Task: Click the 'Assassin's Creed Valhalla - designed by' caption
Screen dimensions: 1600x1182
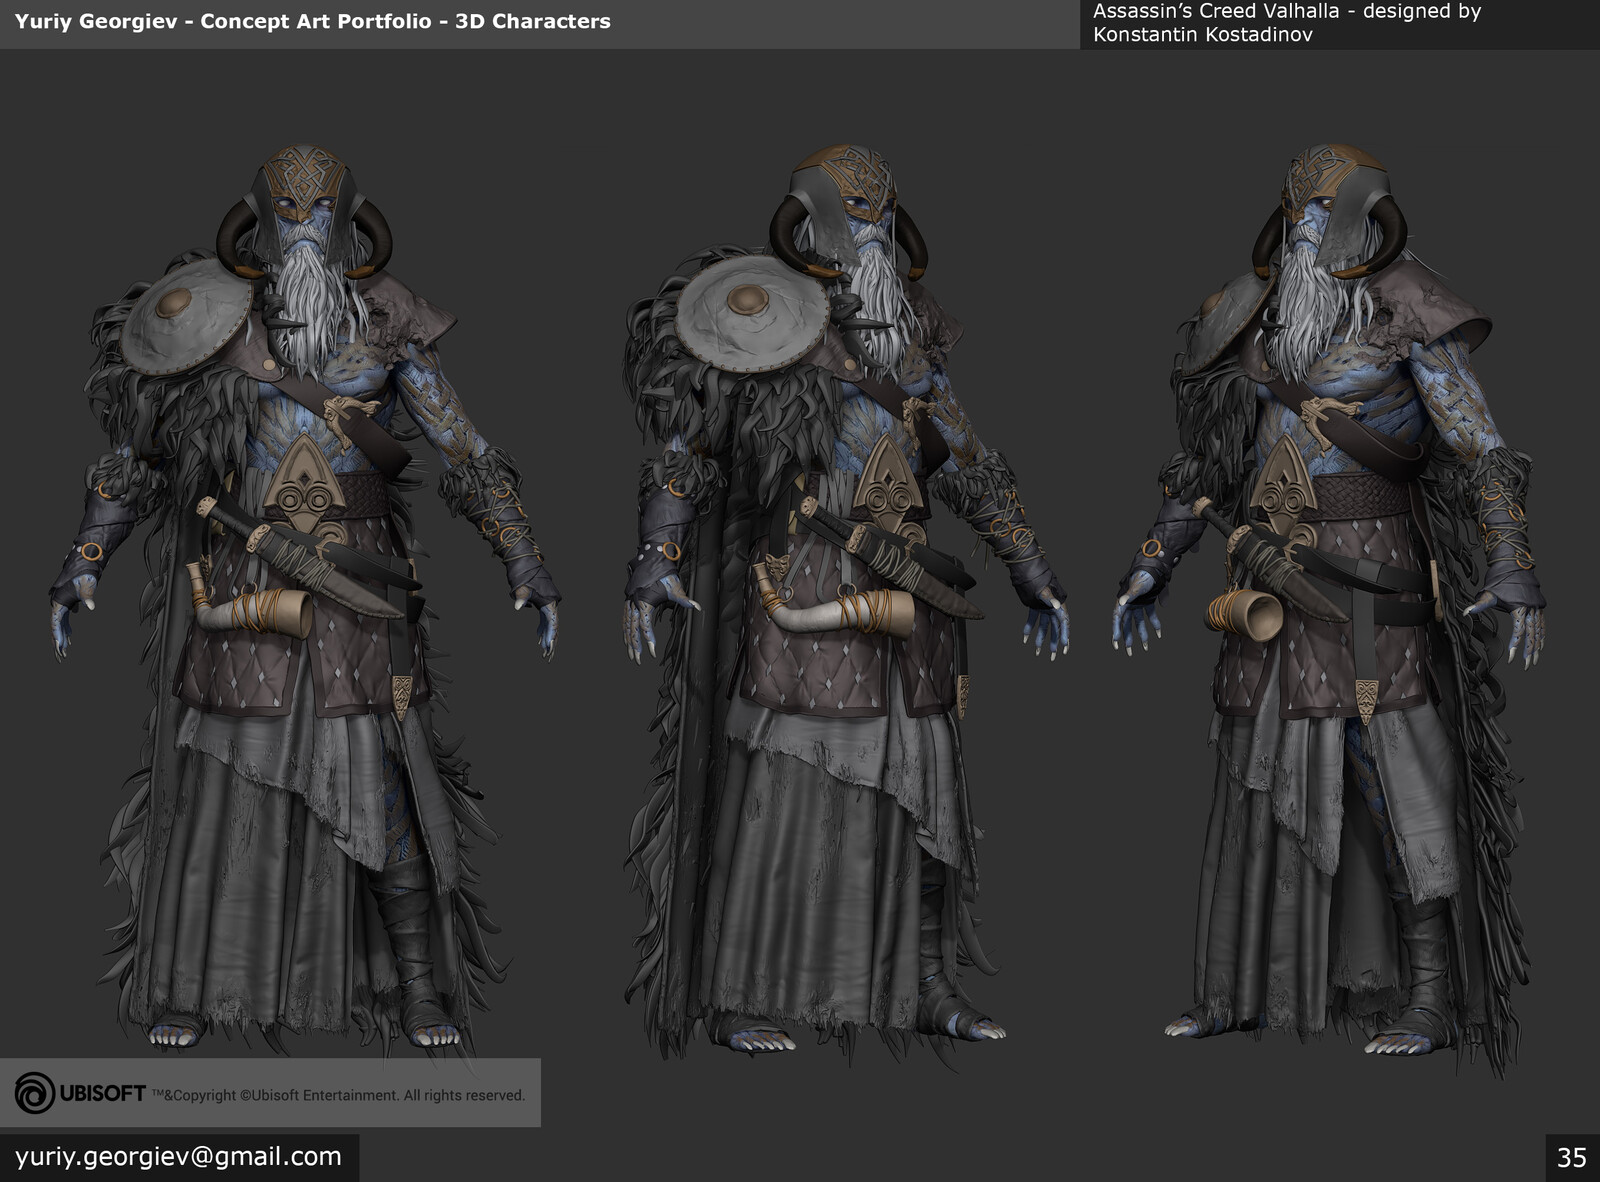Action: click(x=1286, y=11)
